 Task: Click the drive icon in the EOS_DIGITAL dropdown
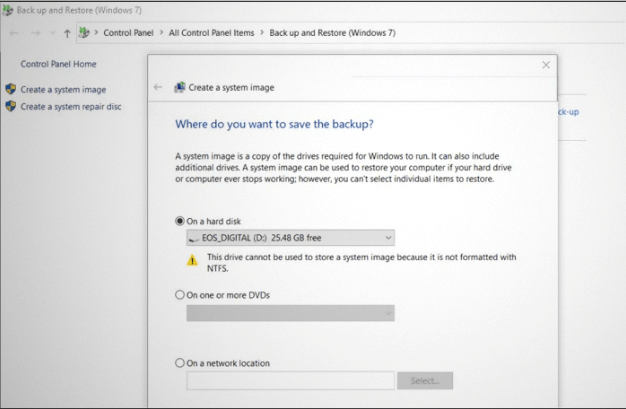[194, 238]
